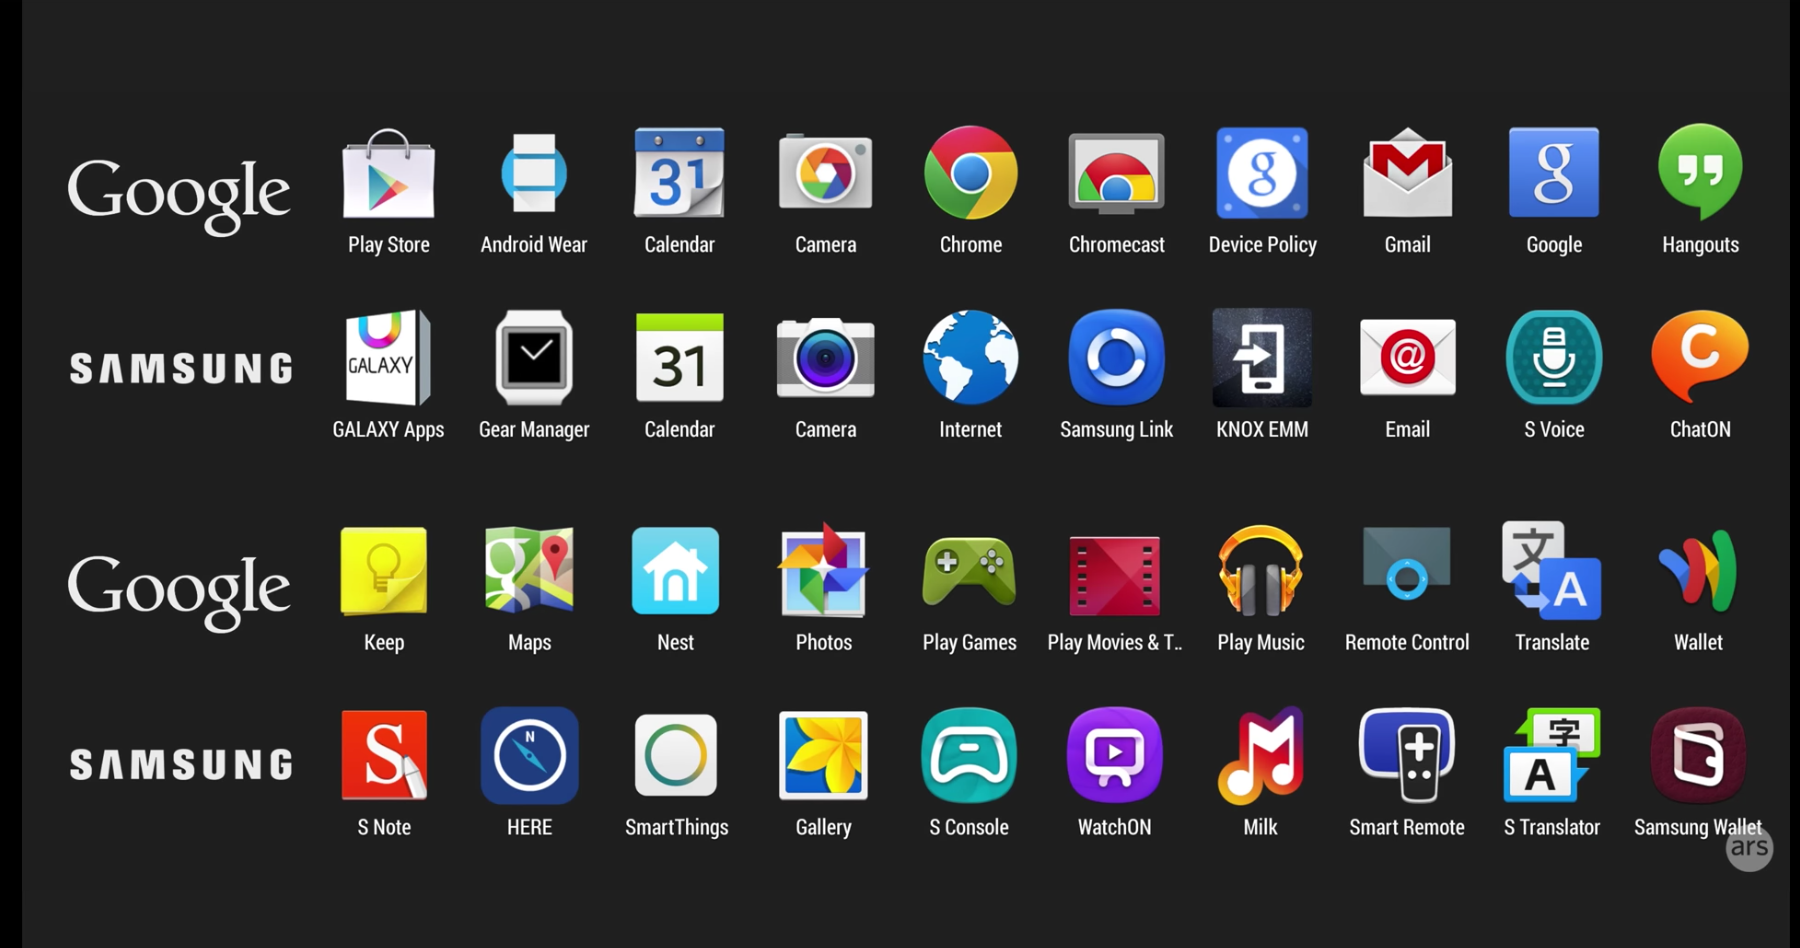Select the upper SAMSUNG logo
1800x948 pixels.
181,368
